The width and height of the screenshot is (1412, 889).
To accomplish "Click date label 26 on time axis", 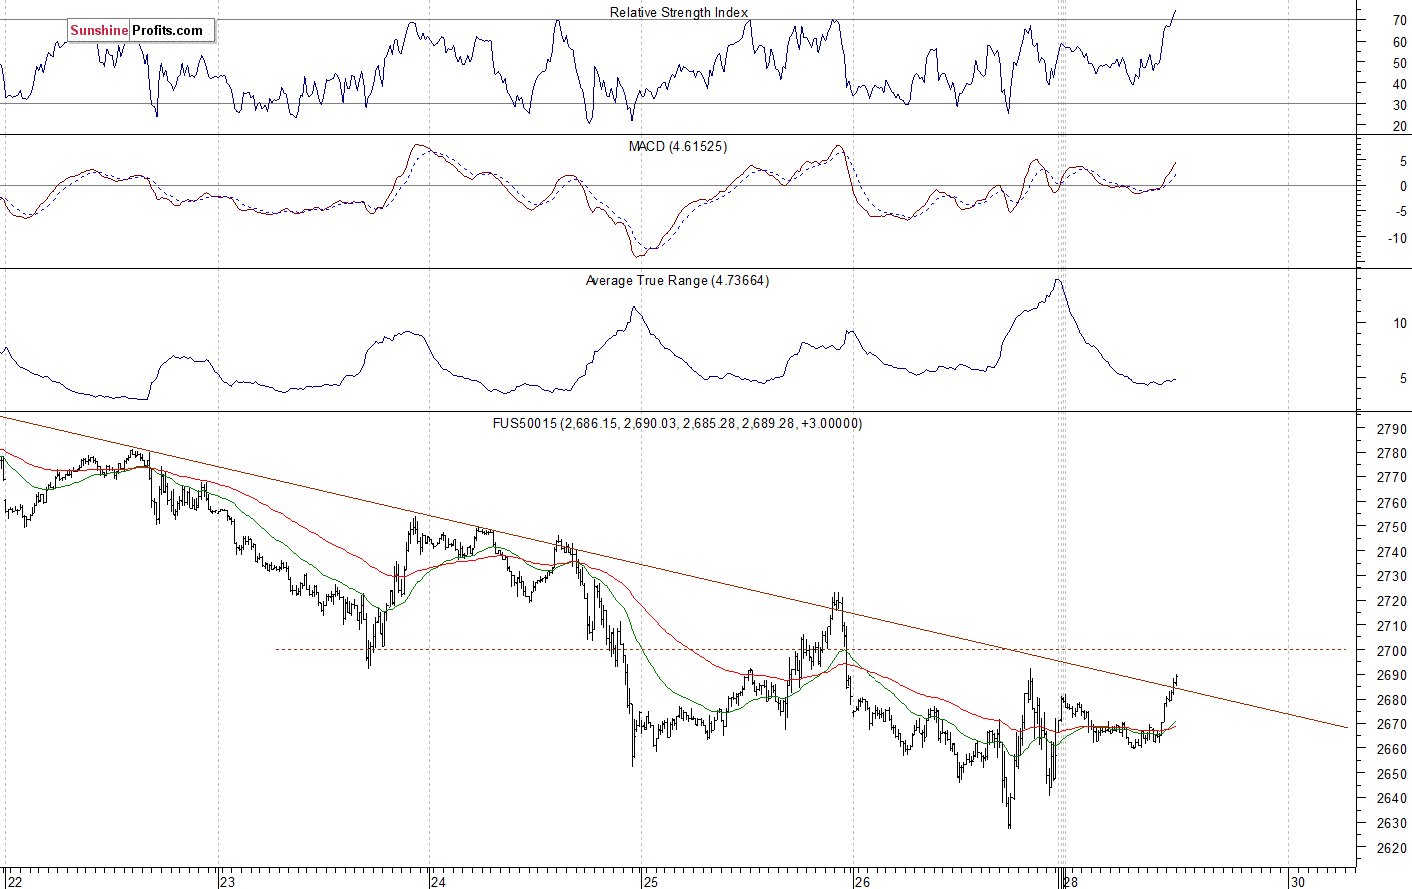I will [x=863, y=882].
